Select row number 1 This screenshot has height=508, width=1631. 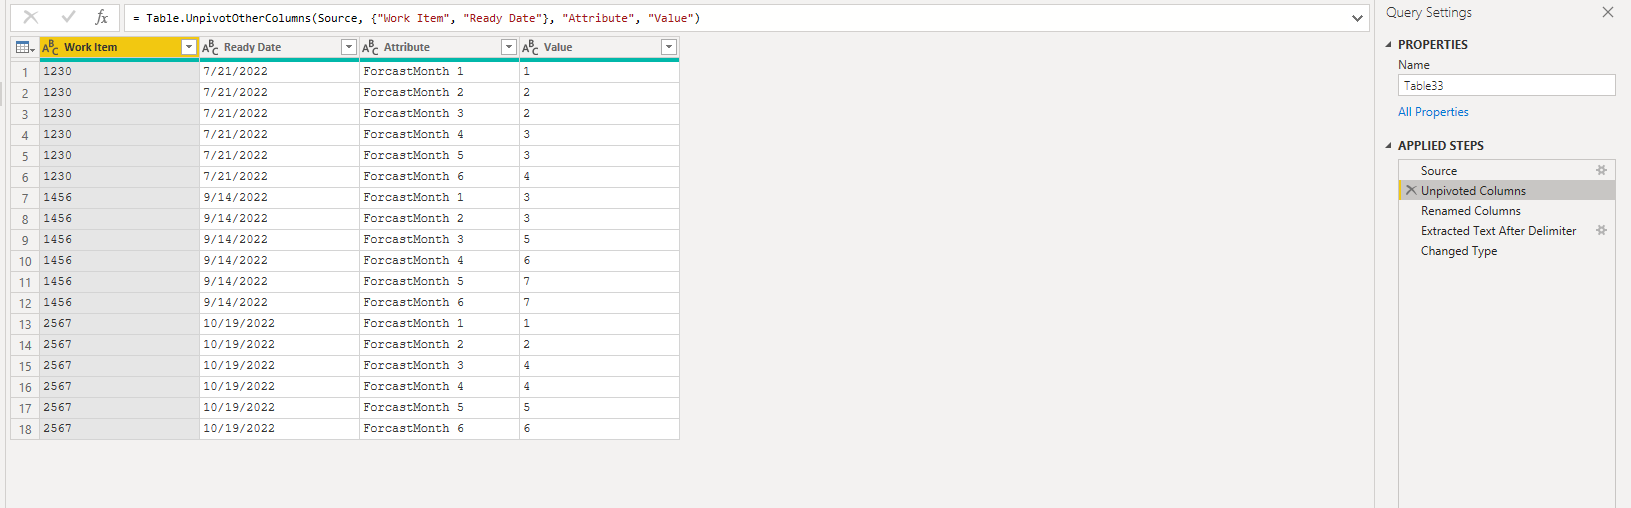tap(25, 72)
